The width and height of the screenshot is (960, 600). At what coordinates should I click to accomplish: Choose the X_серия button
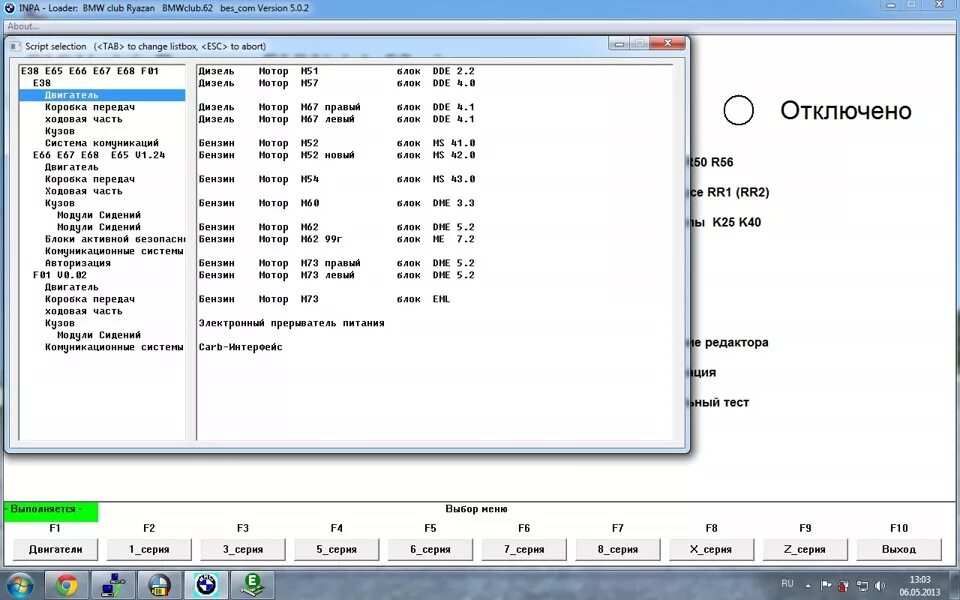(x=711, y=549)
